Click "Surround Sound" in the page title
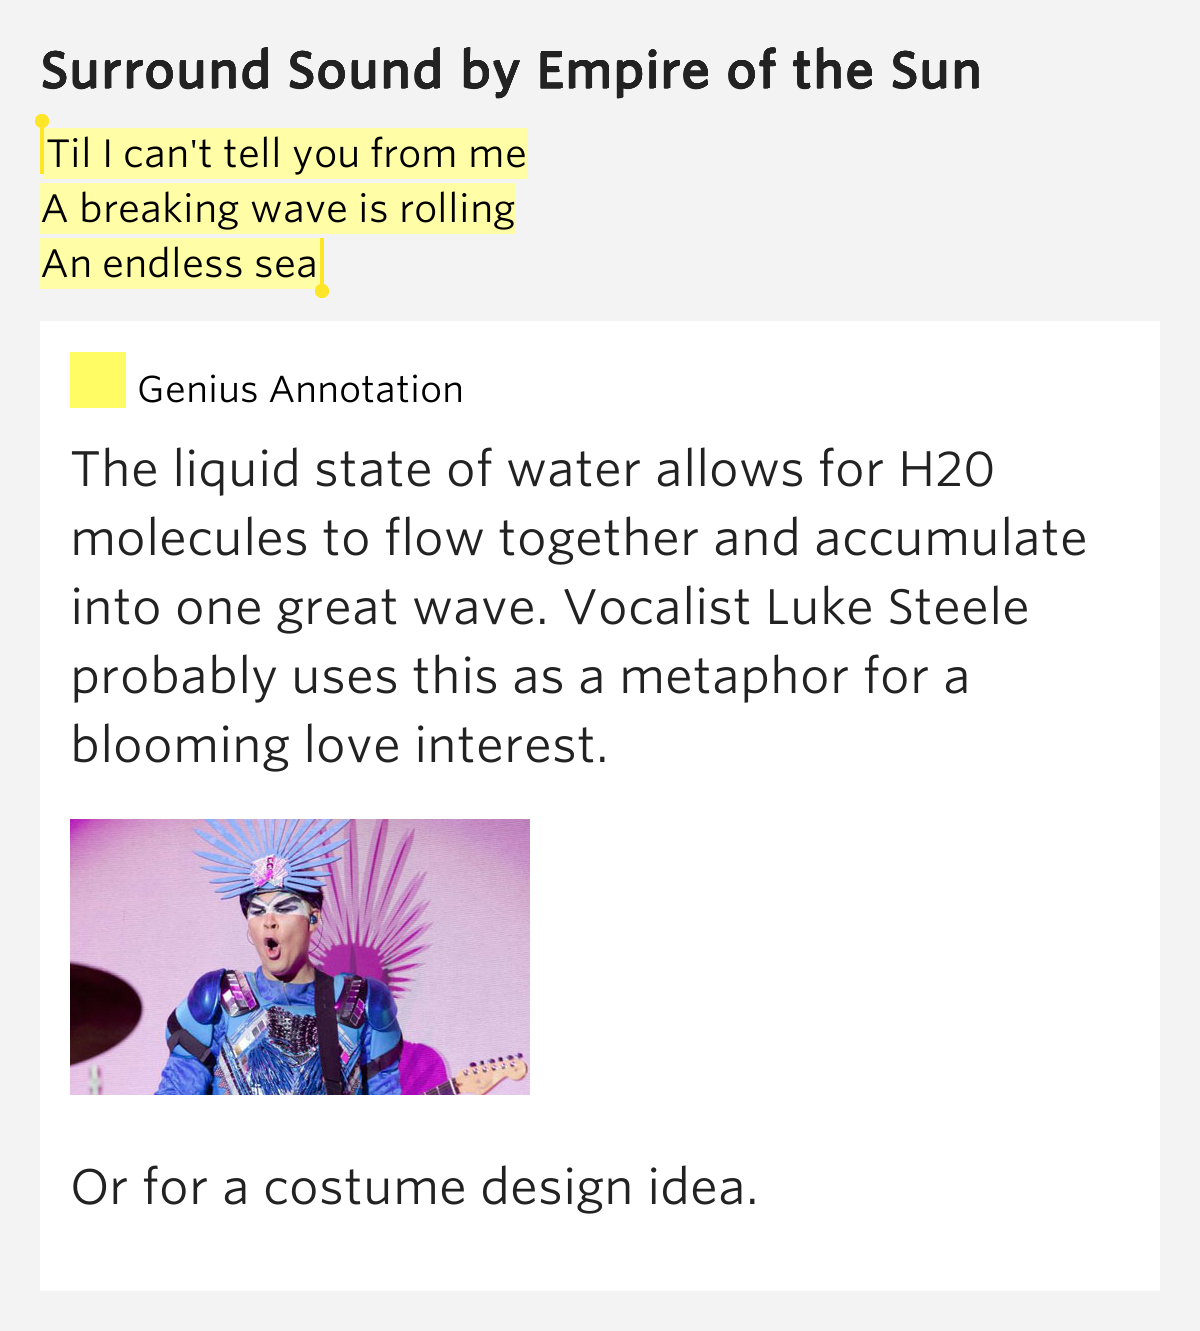The width and height of the screenshot is (1200, 1331). [x=242, y=71]
